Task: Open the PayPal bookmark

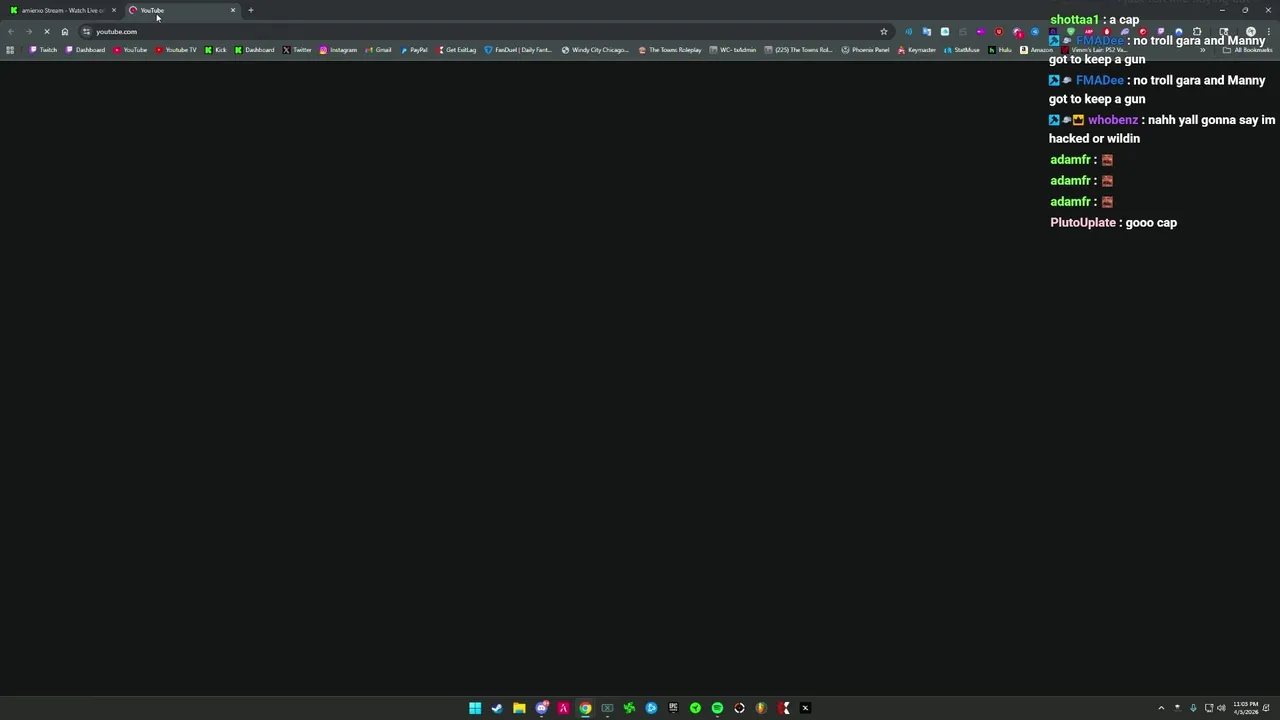Action: (414, 50)
